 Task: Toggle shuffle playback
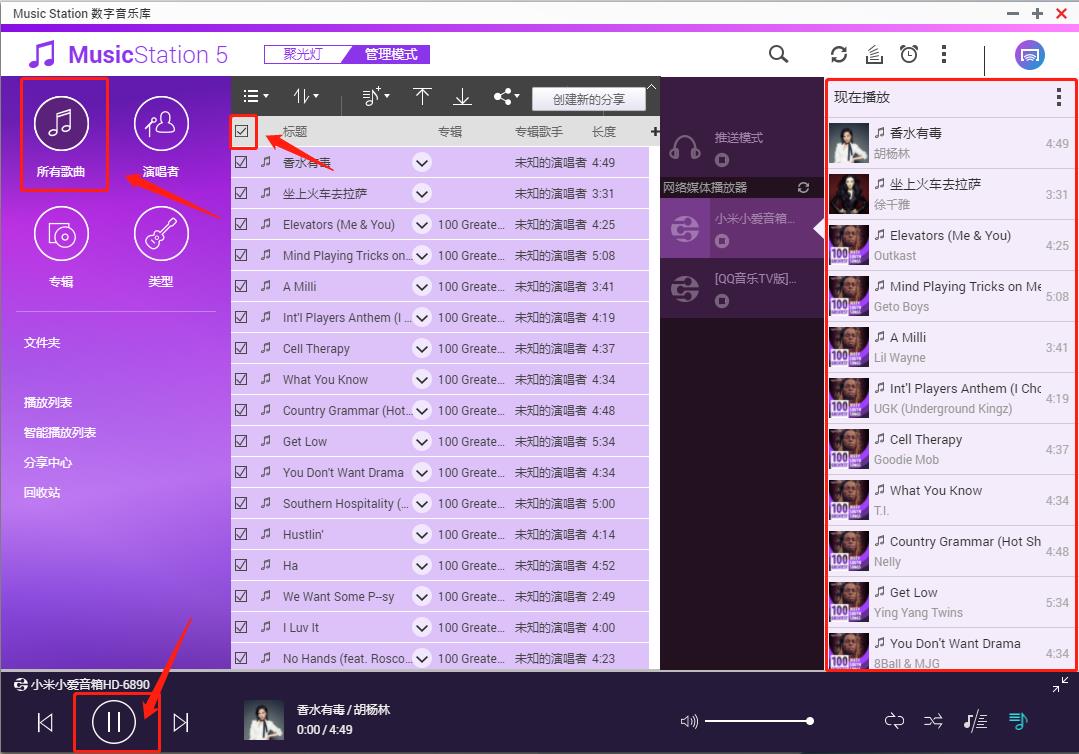[933, 721]
